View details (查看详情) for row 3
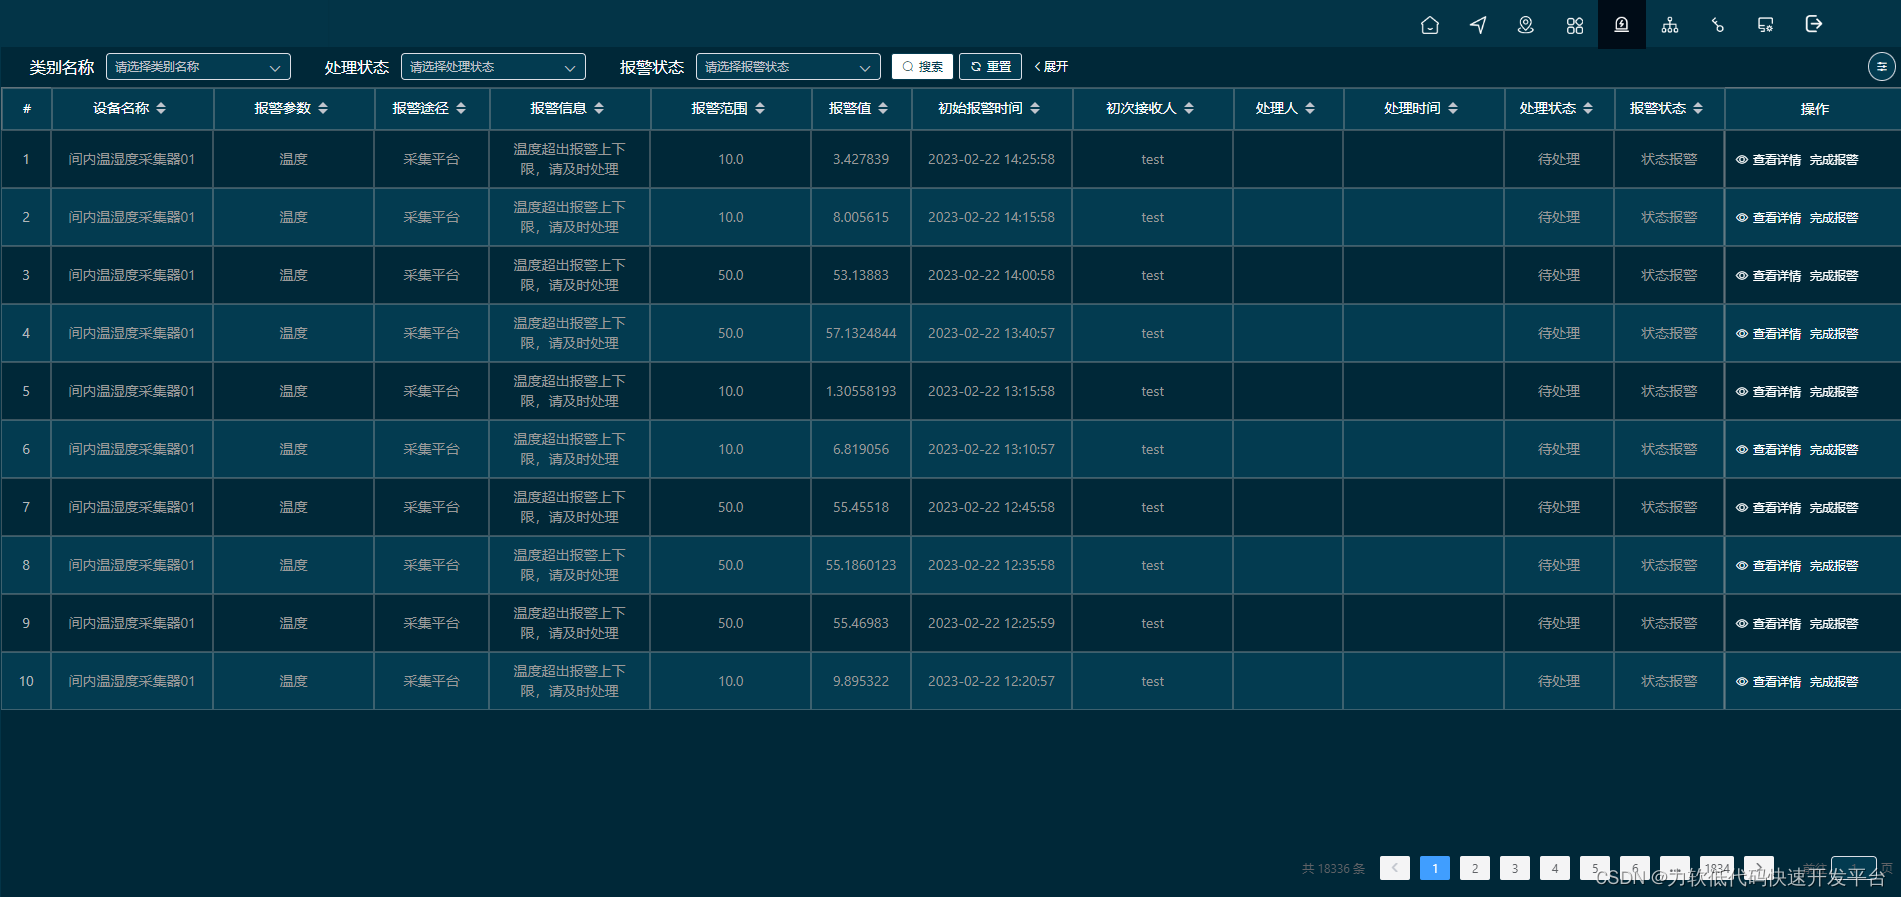Image resolution: width=1901 pixels, height=897 pixels. click(x=1768, y=276)
